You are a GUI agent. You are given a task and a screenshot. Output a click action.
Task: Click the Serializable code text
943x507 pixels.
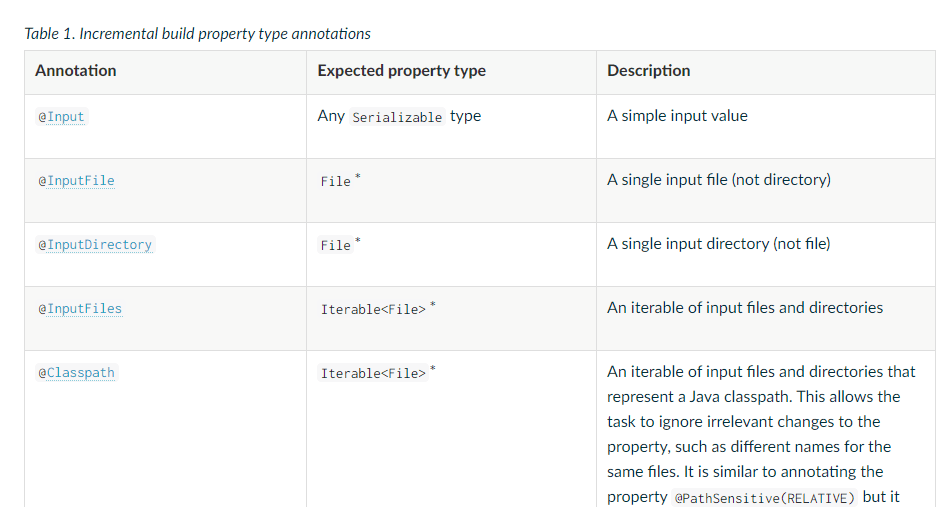pos(397,117)
